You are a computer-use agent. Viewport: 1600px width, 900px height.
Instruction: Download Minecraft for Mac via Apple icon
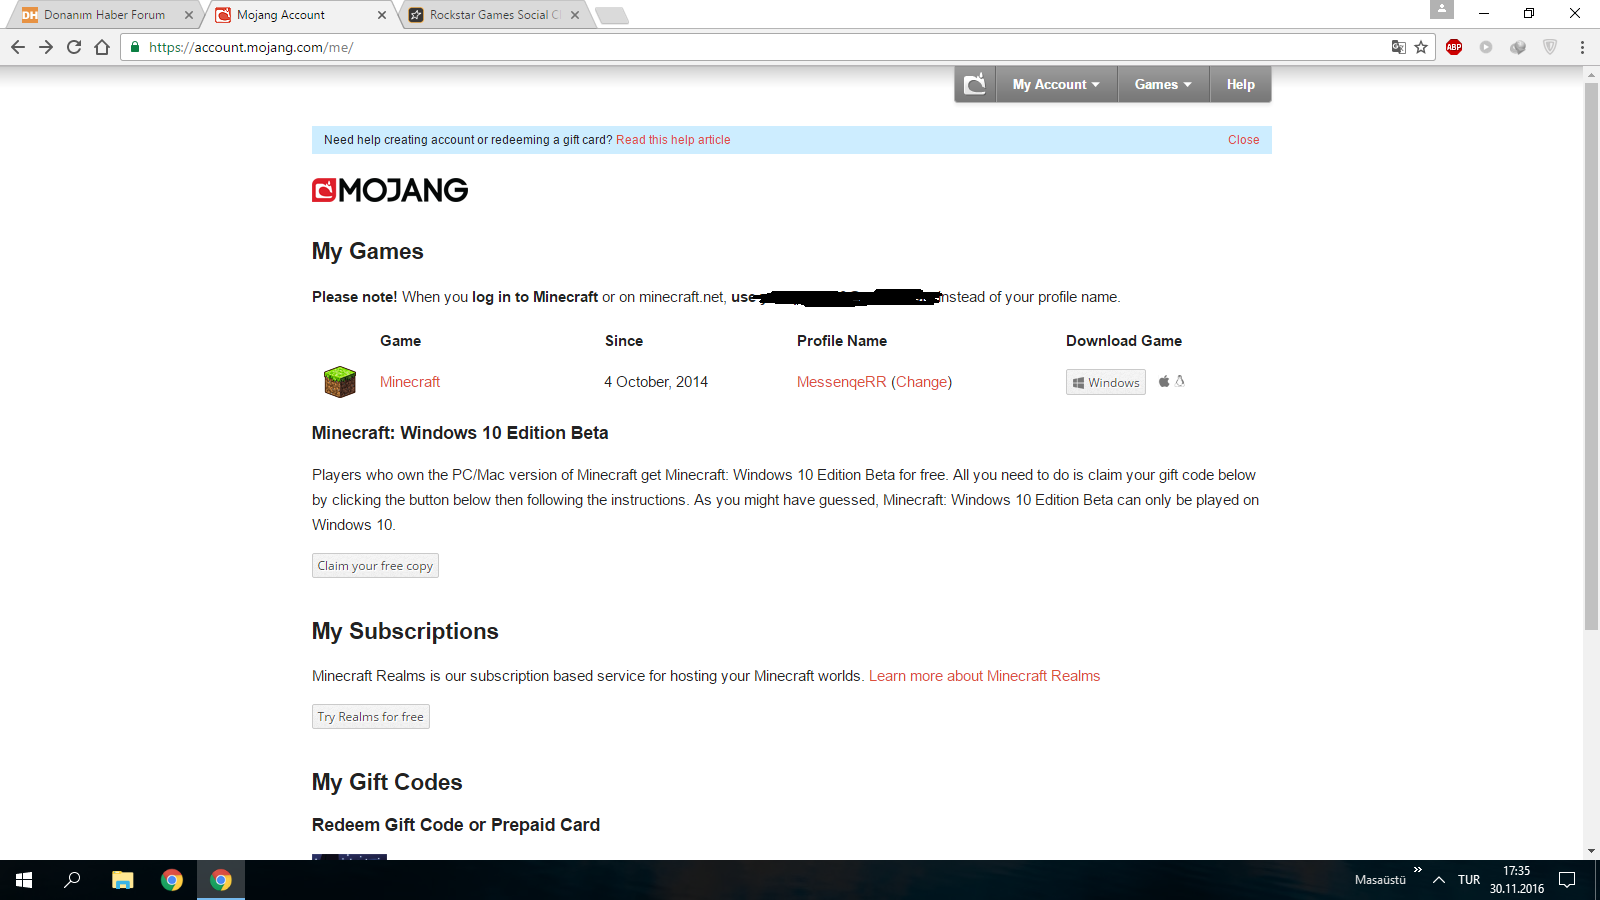pyautogui.click(x=1164, y=381)
